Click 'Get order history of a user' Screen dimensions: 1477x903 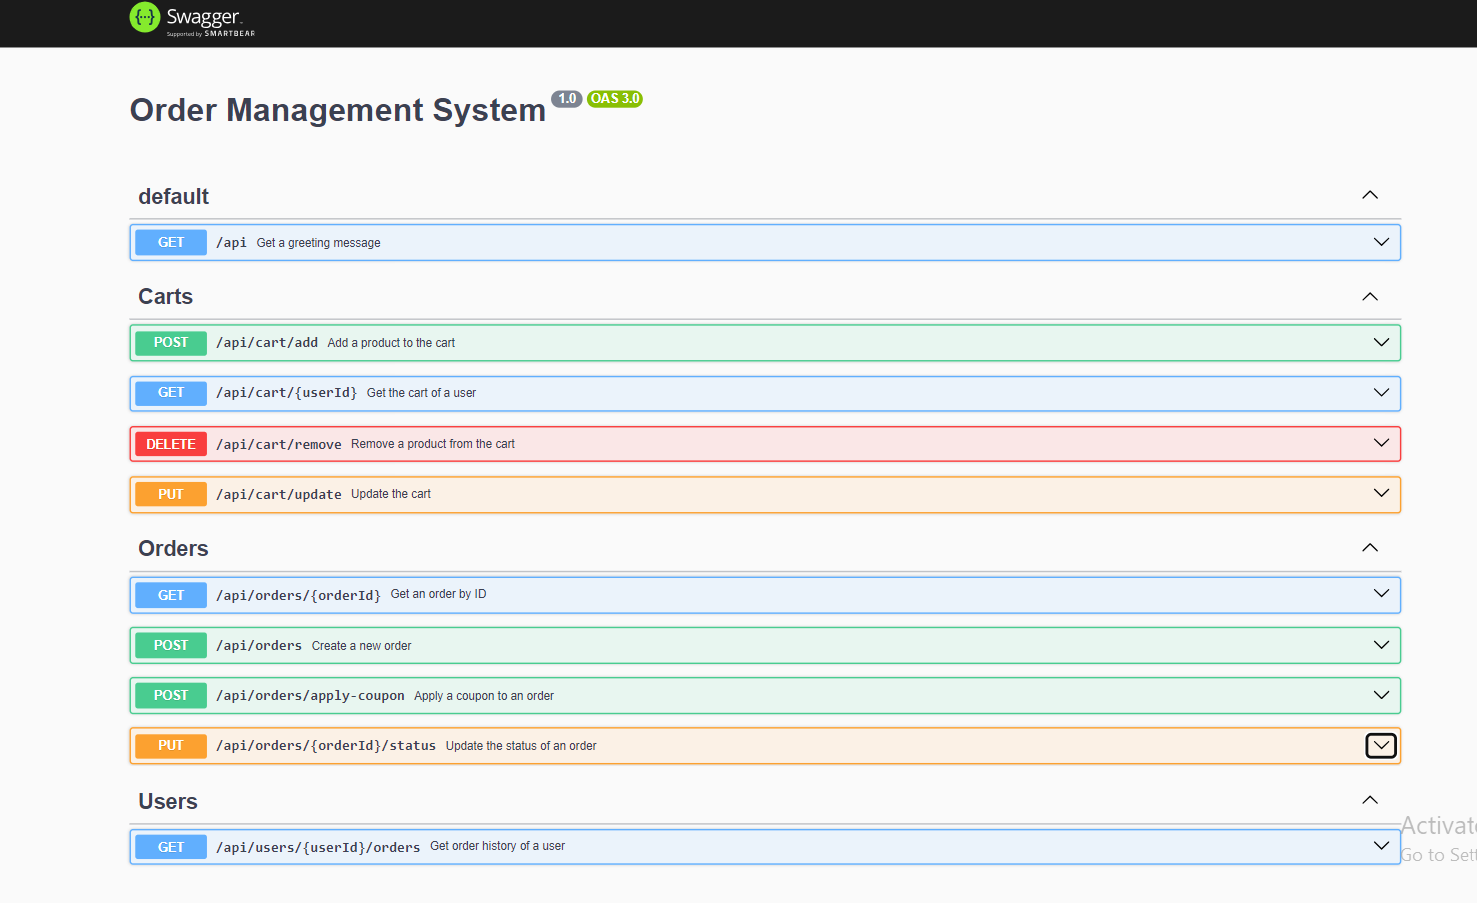(x=498, y=846)
